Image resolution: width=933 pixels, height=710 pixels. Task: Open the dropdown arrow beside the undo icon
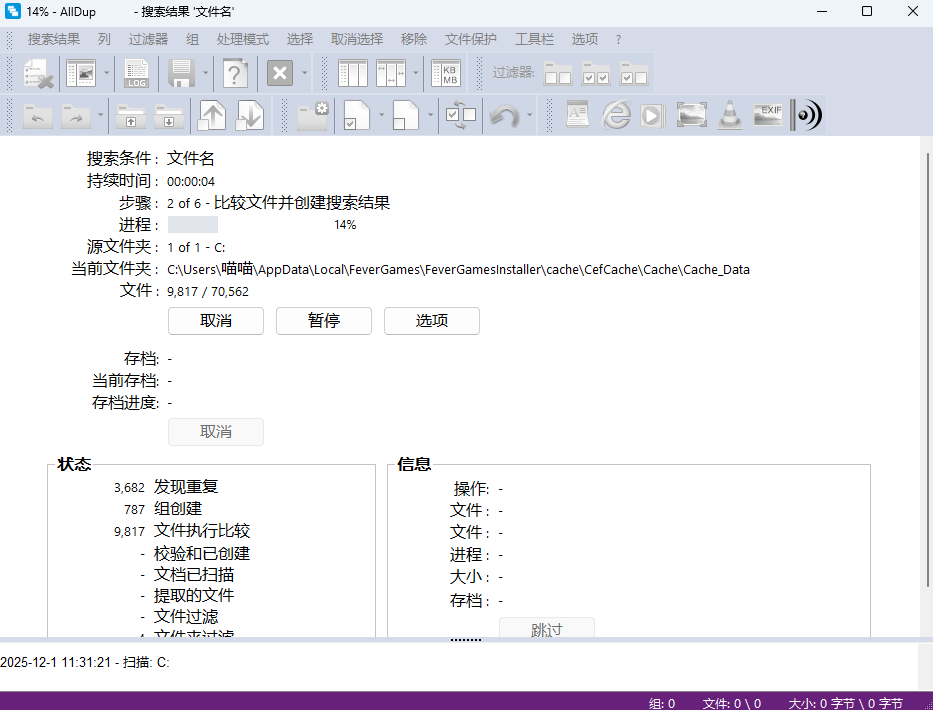[530, 115]
